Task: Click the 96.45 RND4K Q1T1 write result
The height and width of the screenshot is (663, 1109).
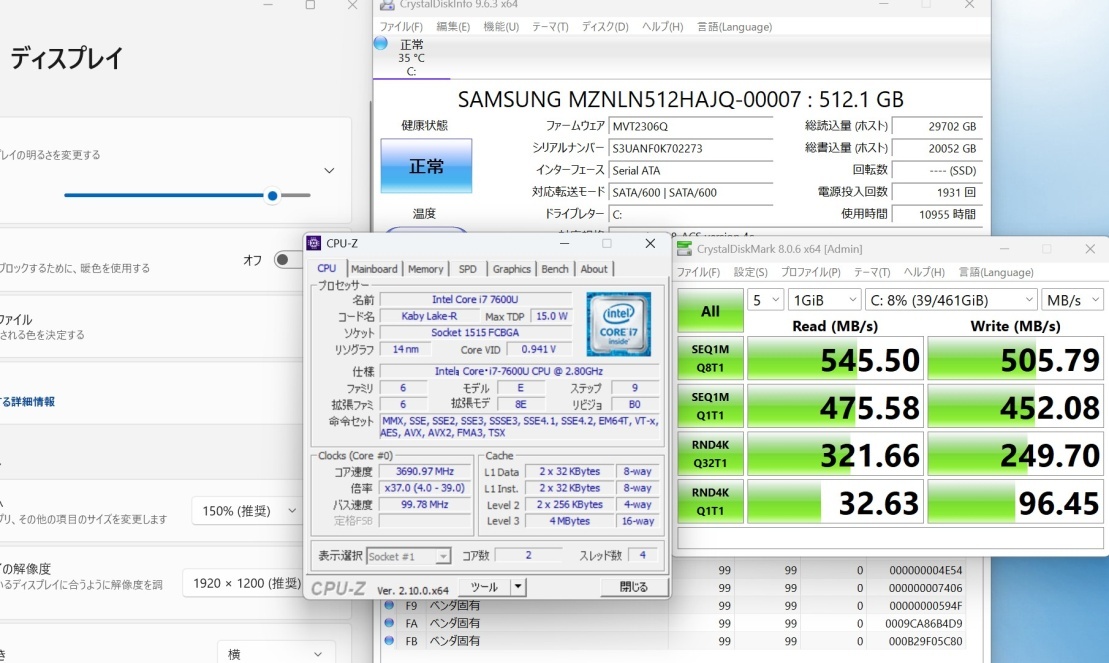Action: (1015, 502)
